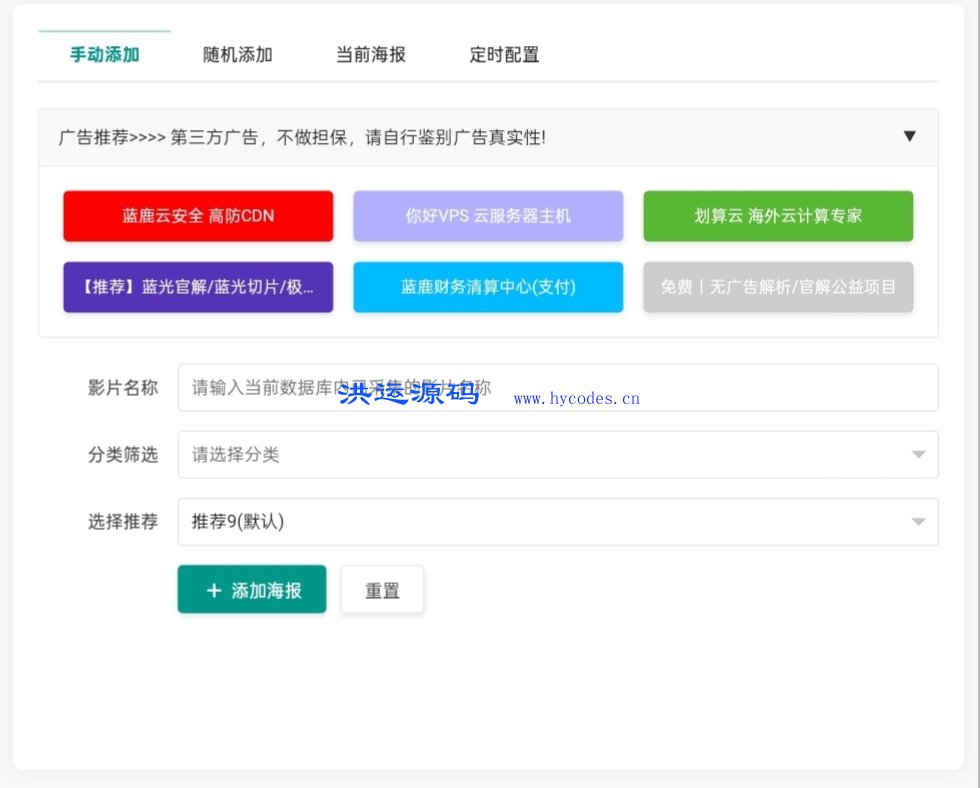This screenshot has height=788, width=980.
Task: Open the 分类筛选 category dropdown
Action: [x=558, y=455]
